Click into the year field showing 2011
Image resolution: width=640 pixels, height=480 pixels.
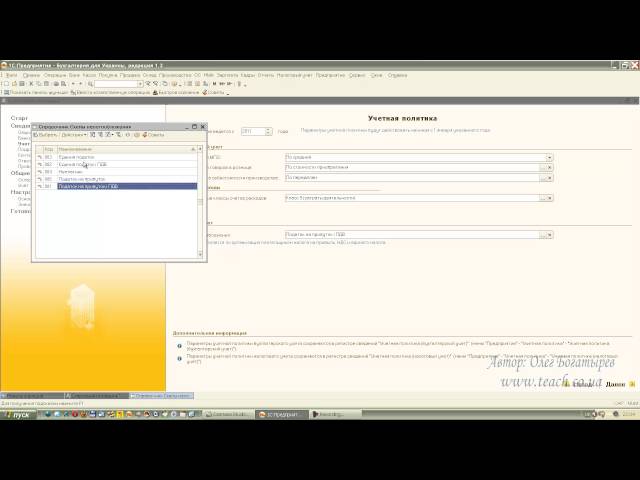[253, 131]
